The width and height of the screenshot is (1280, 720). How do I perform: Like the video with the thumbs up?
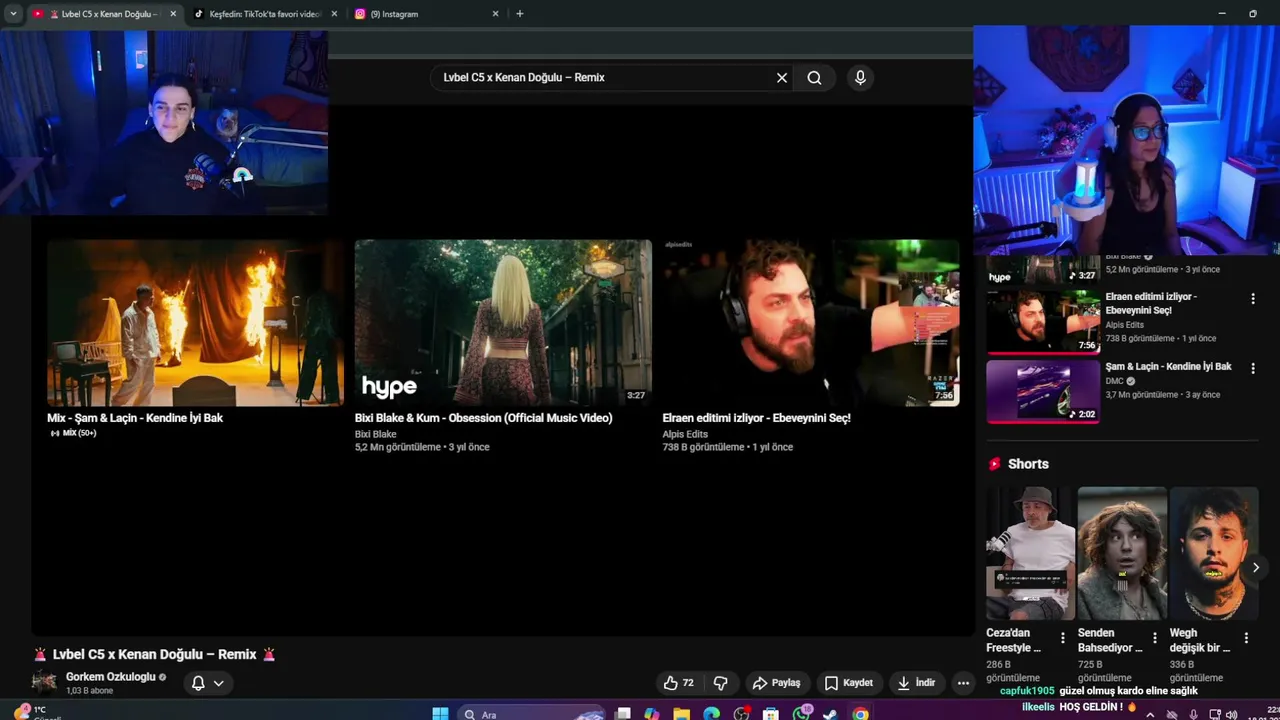point(678,683)
